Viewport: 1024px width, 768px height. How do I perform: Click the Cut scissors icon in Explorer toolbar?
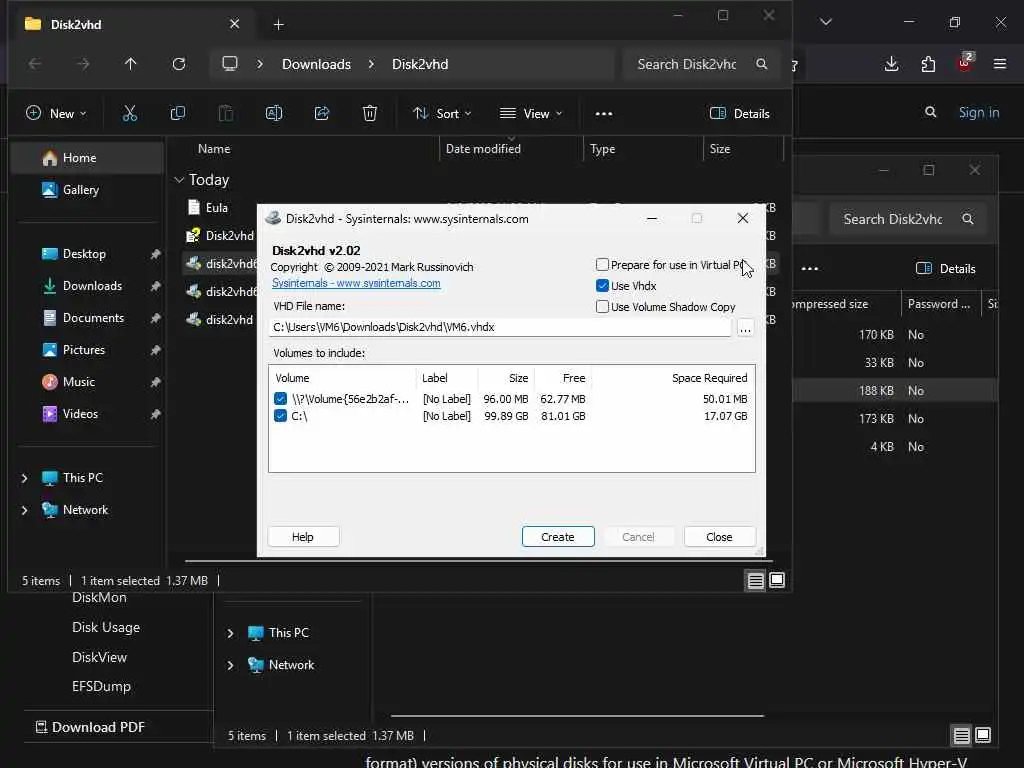click(130, 114)
